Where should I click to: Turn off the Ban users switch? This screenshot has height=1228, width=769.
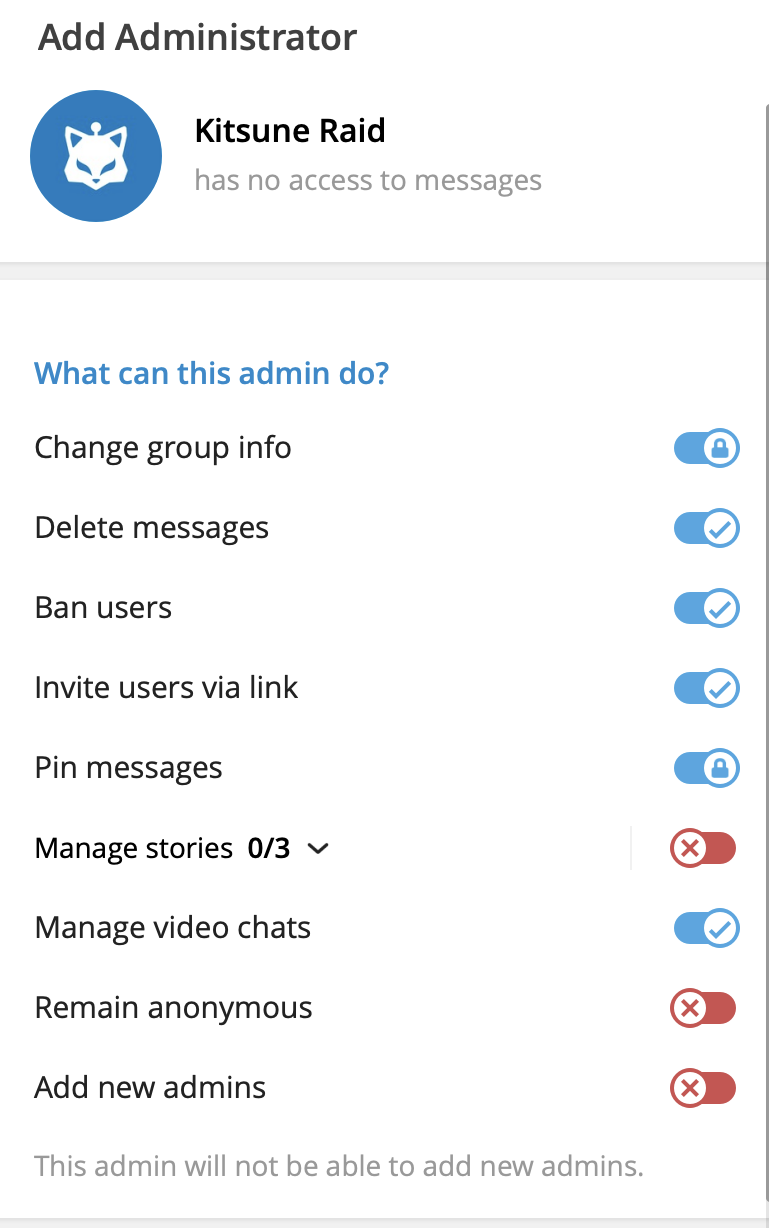pos(706,608)
